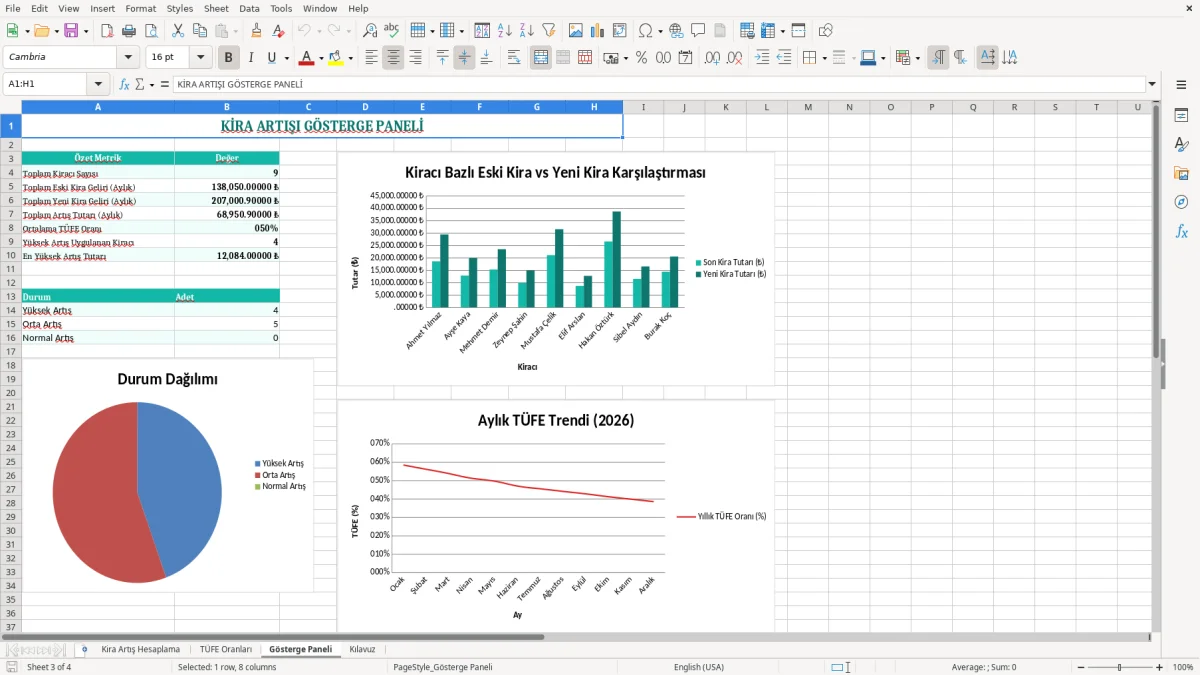Click the status bar zoom slider
Screen dimensions: 1200x675
(x=1119, y=667)
